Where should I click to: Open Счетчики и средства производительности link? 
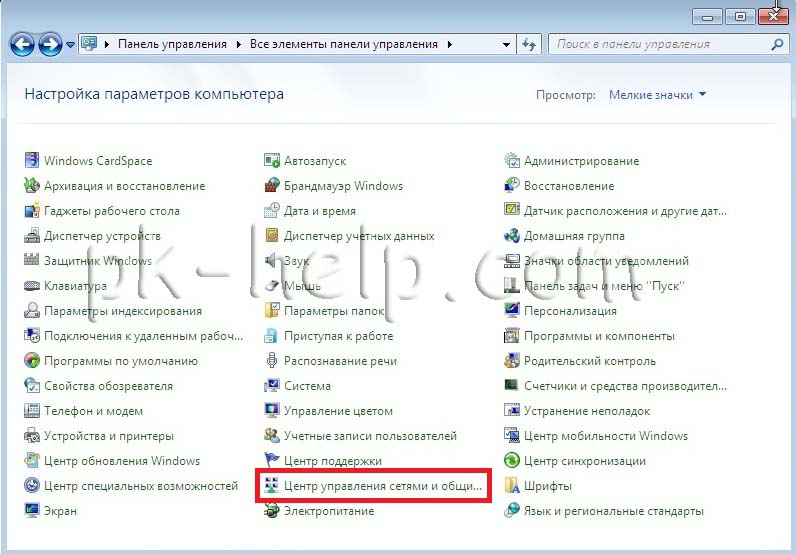[x=625, y=386]
